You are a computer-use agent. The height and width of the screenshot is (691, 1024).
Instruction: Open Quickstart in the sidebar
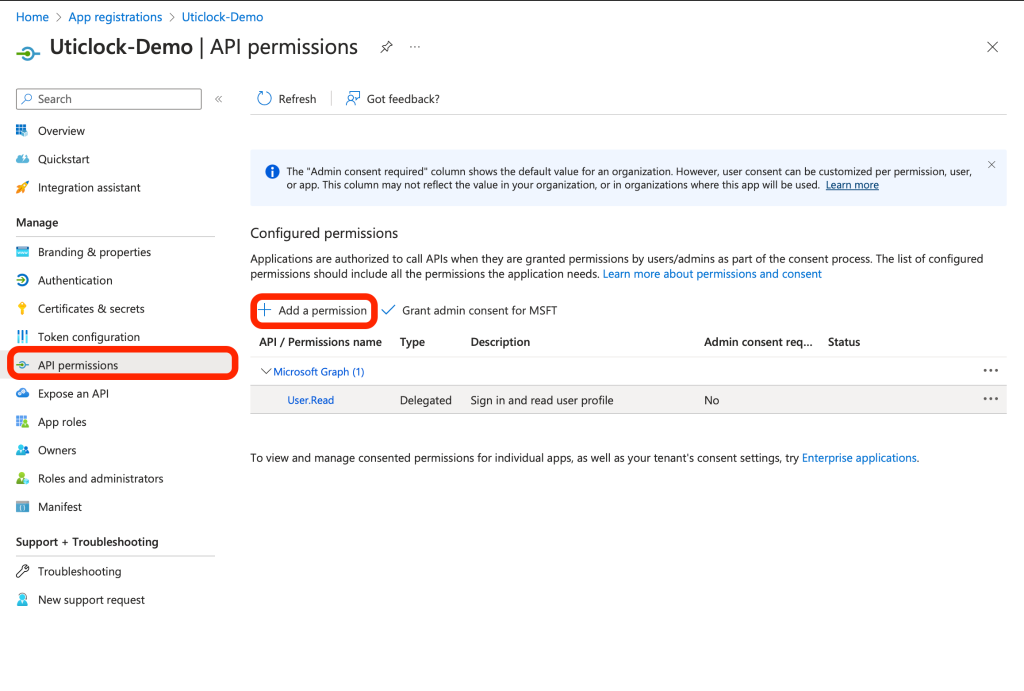63,159
